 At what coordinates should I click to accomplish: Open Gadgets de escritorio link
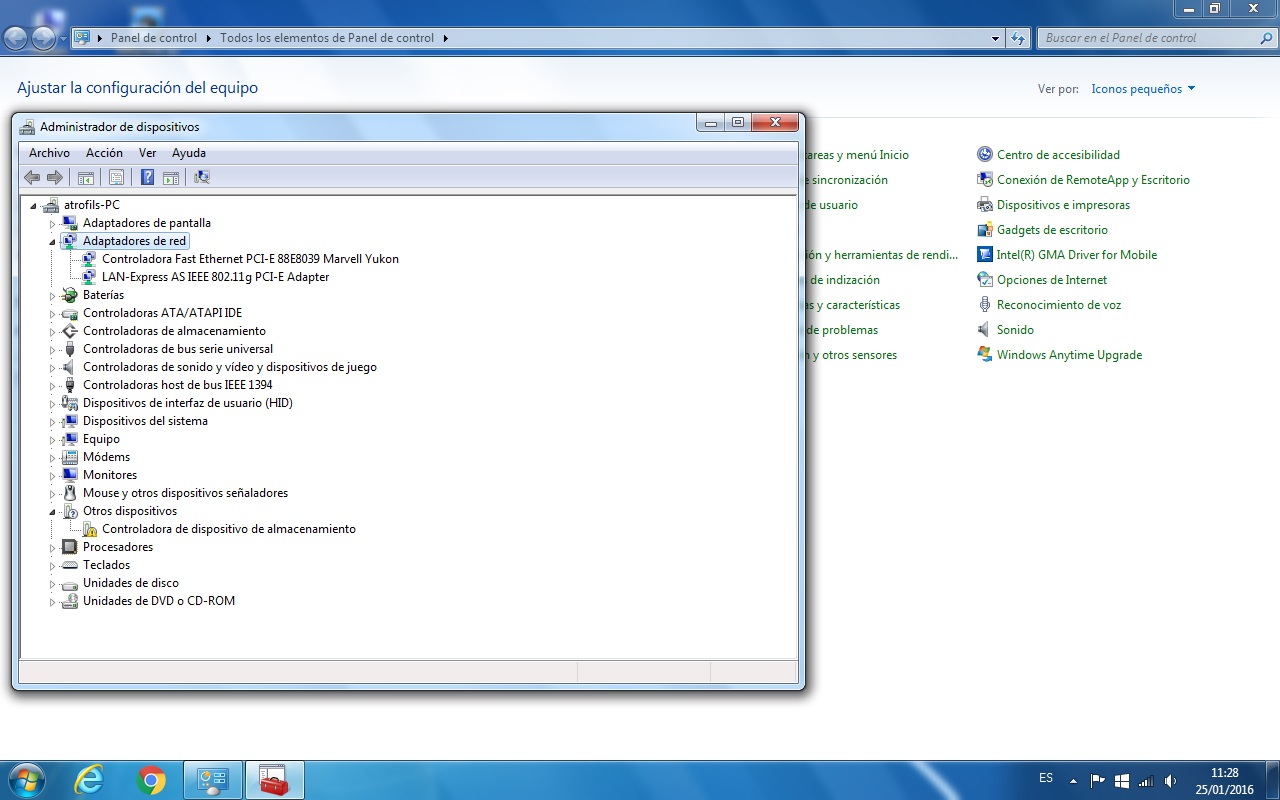pyautogui.click(x=1052, y=230)
